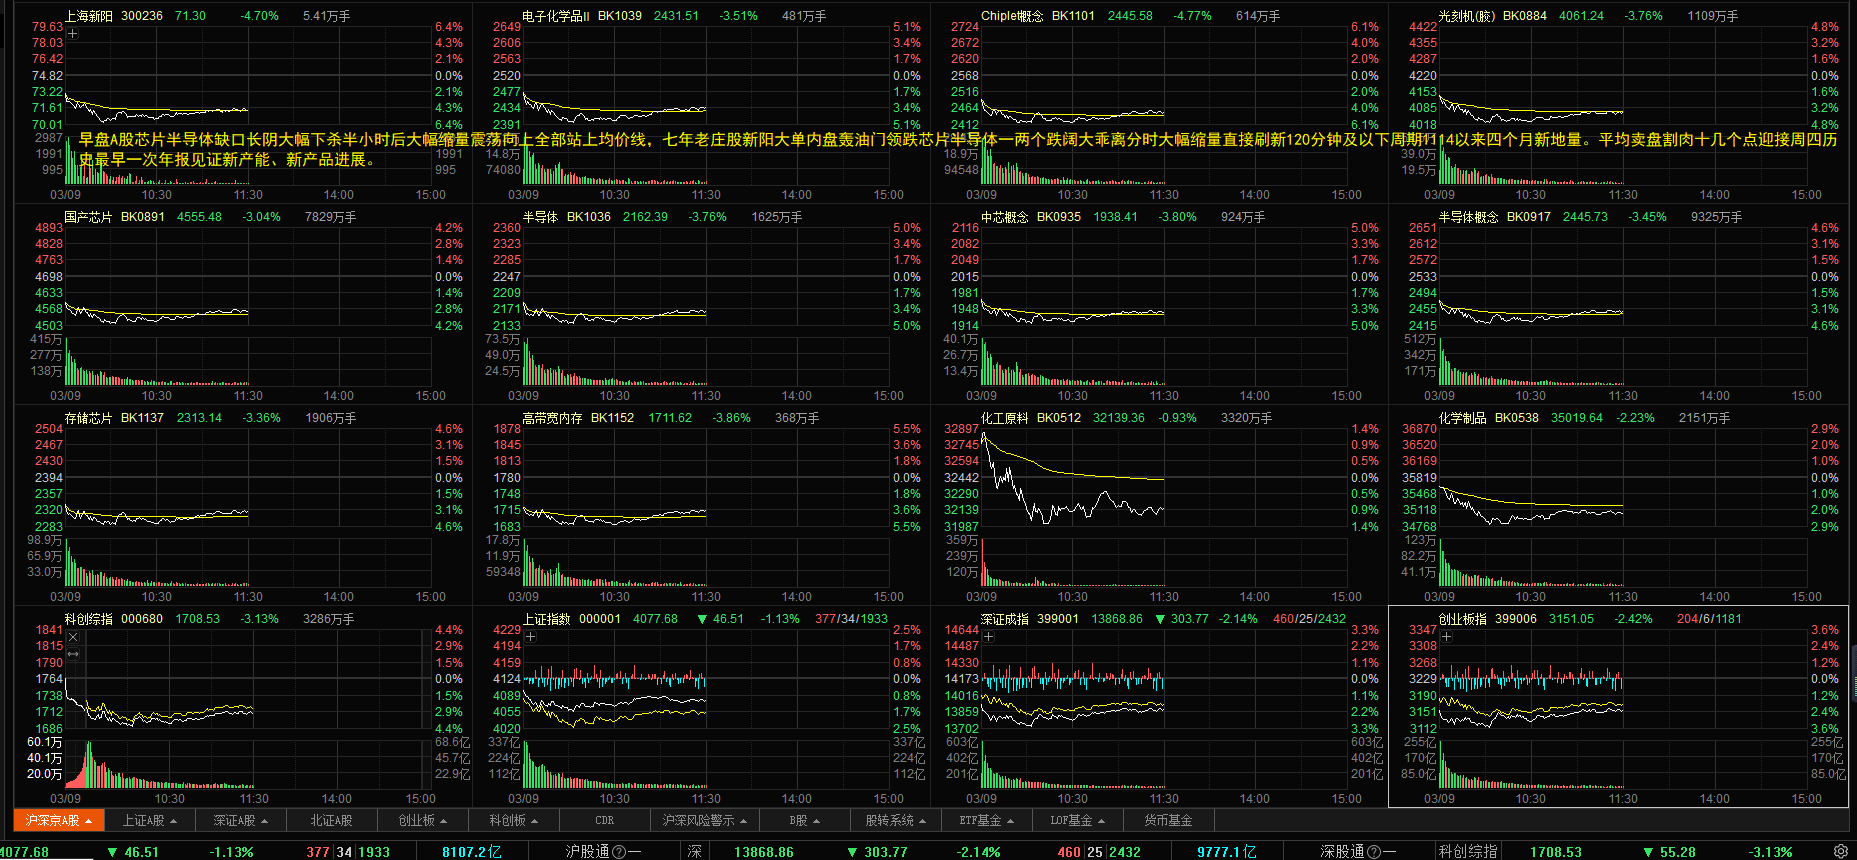Click 1708.53 value in status bar
1857x860 pixels.
coord(1556,852)
